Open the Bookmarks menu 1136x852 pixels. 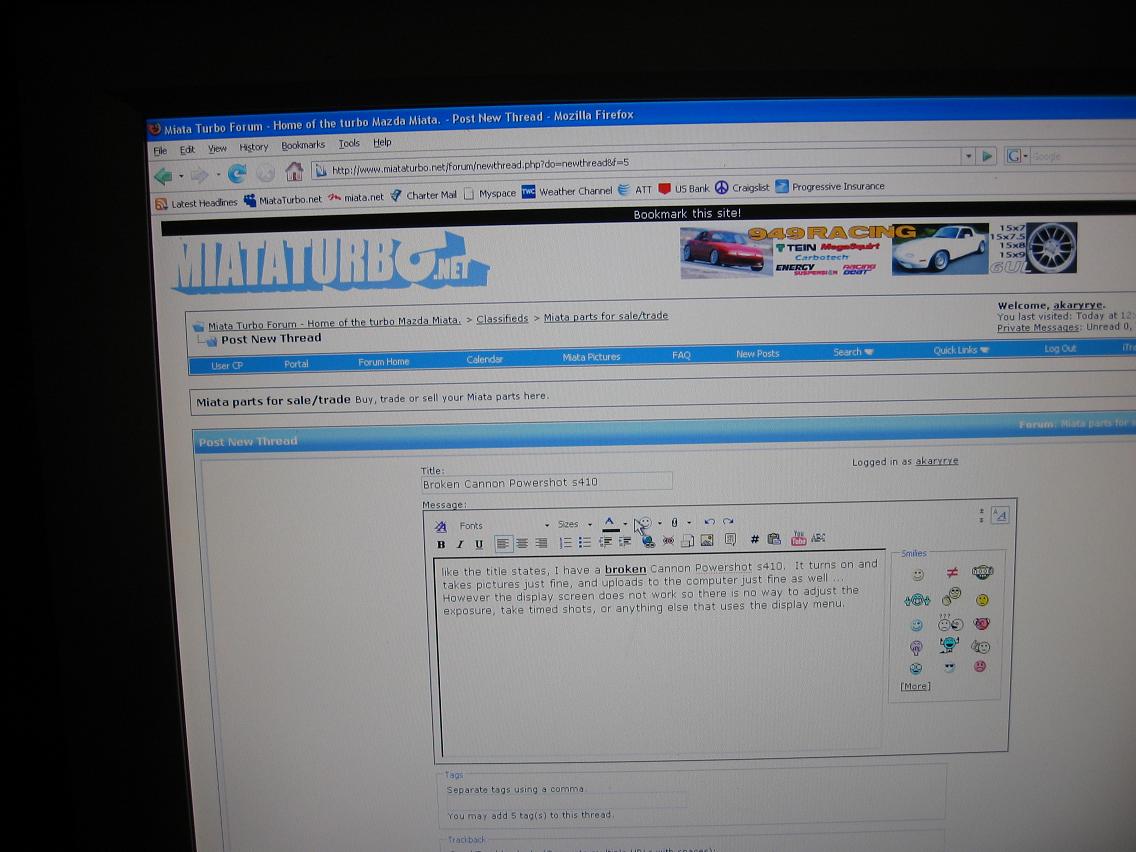[x=303, y=145]
